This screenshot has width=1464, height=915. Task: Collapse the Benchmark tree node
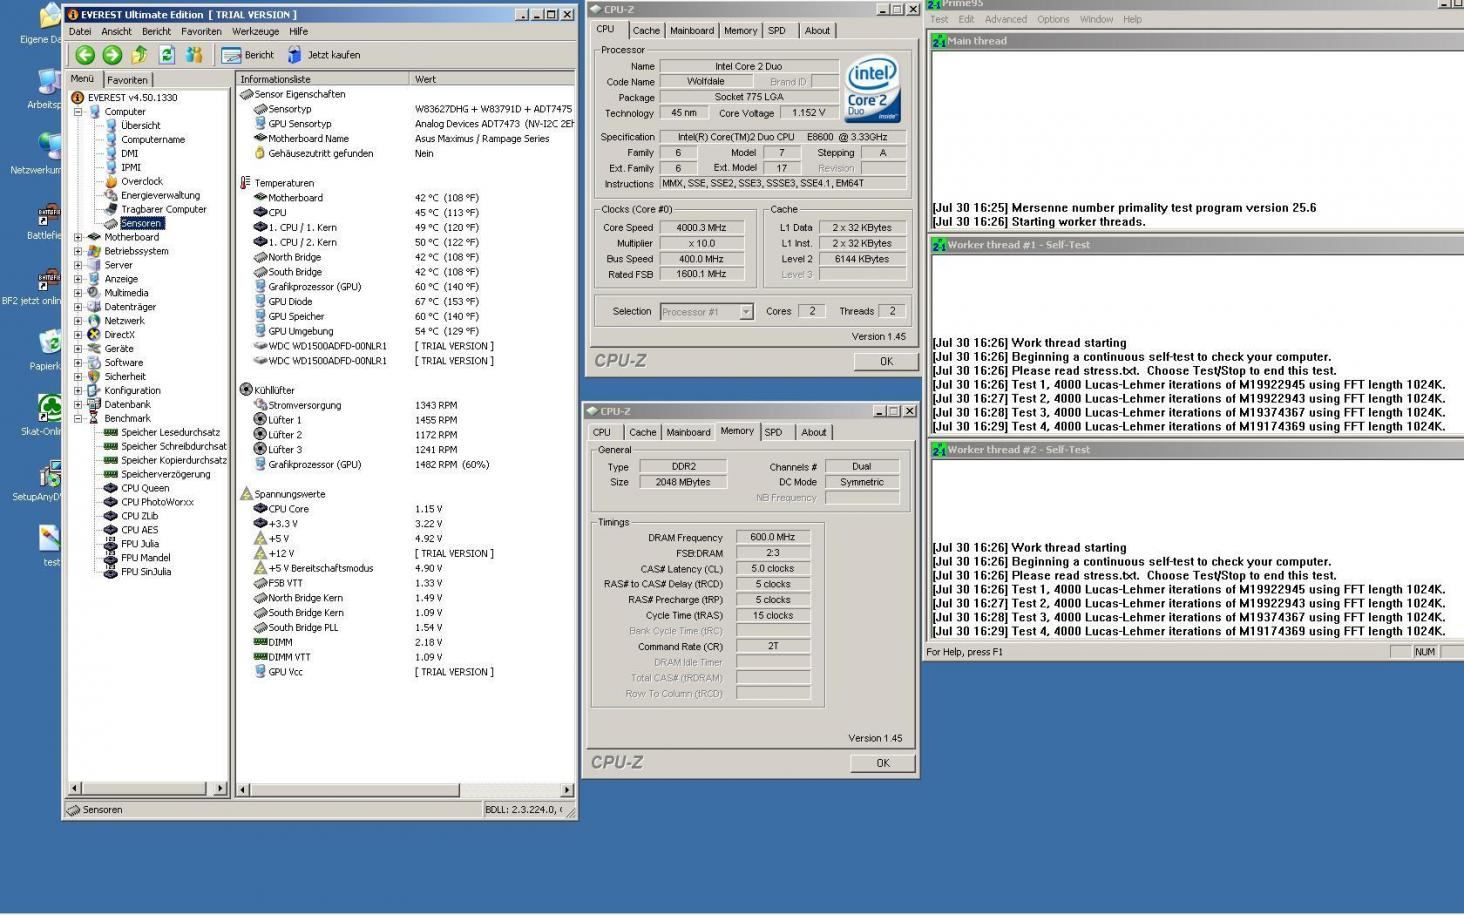78,419
